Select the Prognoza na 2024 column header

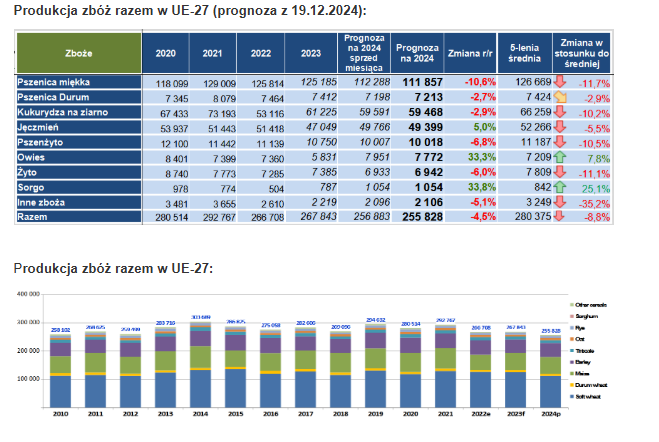coord(412,52)
